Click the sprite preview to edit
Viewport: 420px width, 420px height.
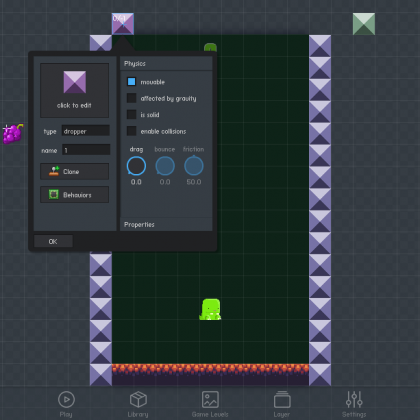pos(74,90)
